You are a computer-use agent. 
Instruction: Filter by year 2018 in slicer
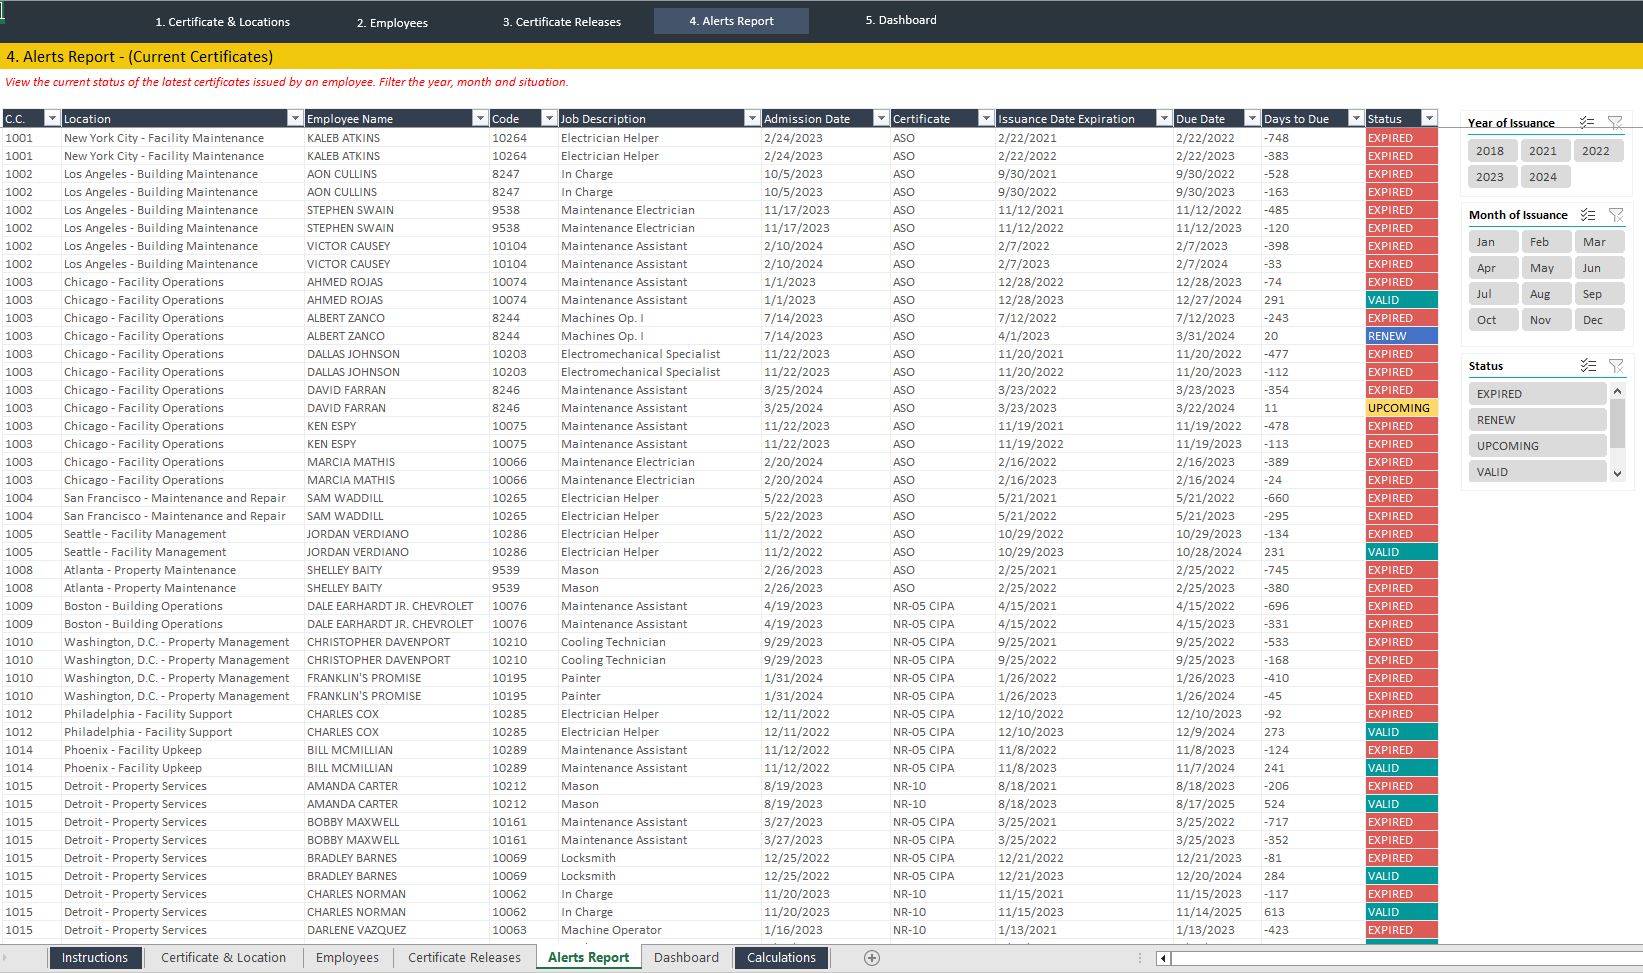(1493, 151)
